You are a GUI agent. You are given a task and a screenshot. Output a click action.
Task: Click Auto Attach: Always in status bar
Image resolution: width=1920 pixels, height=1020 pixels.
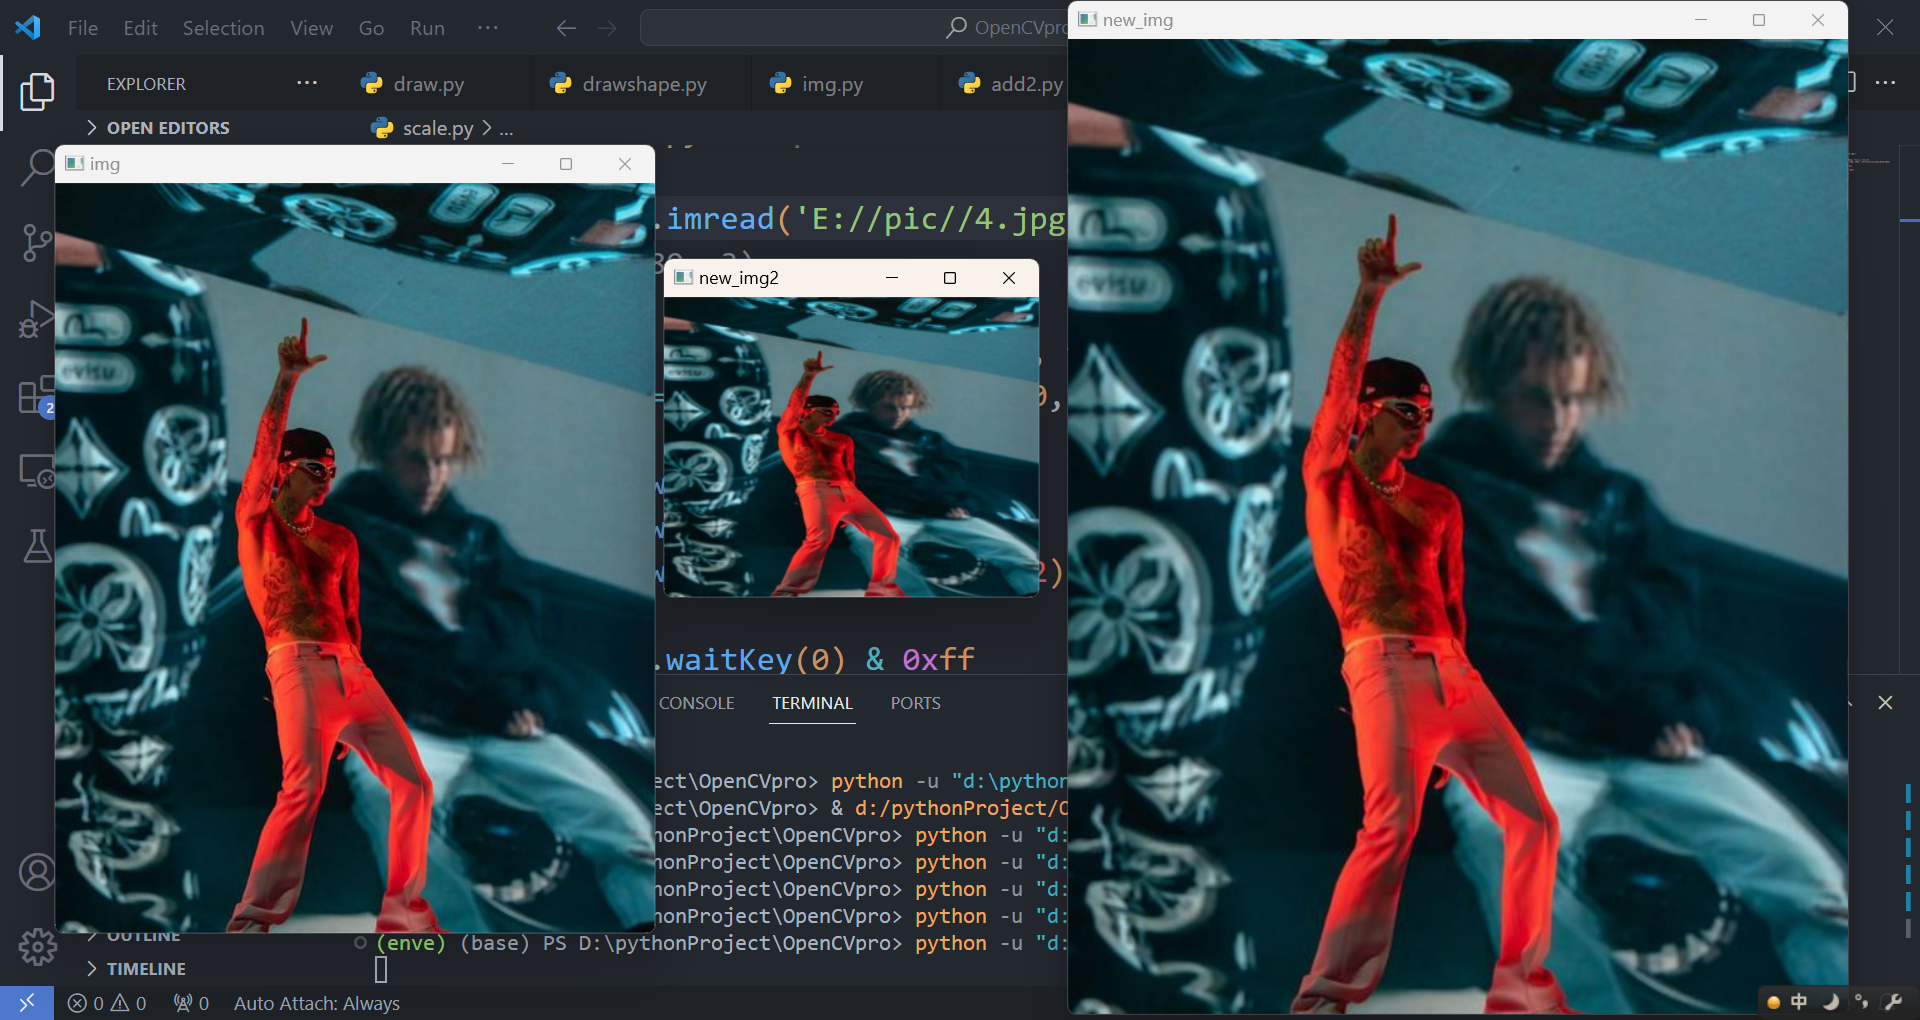click(316, 1003)
